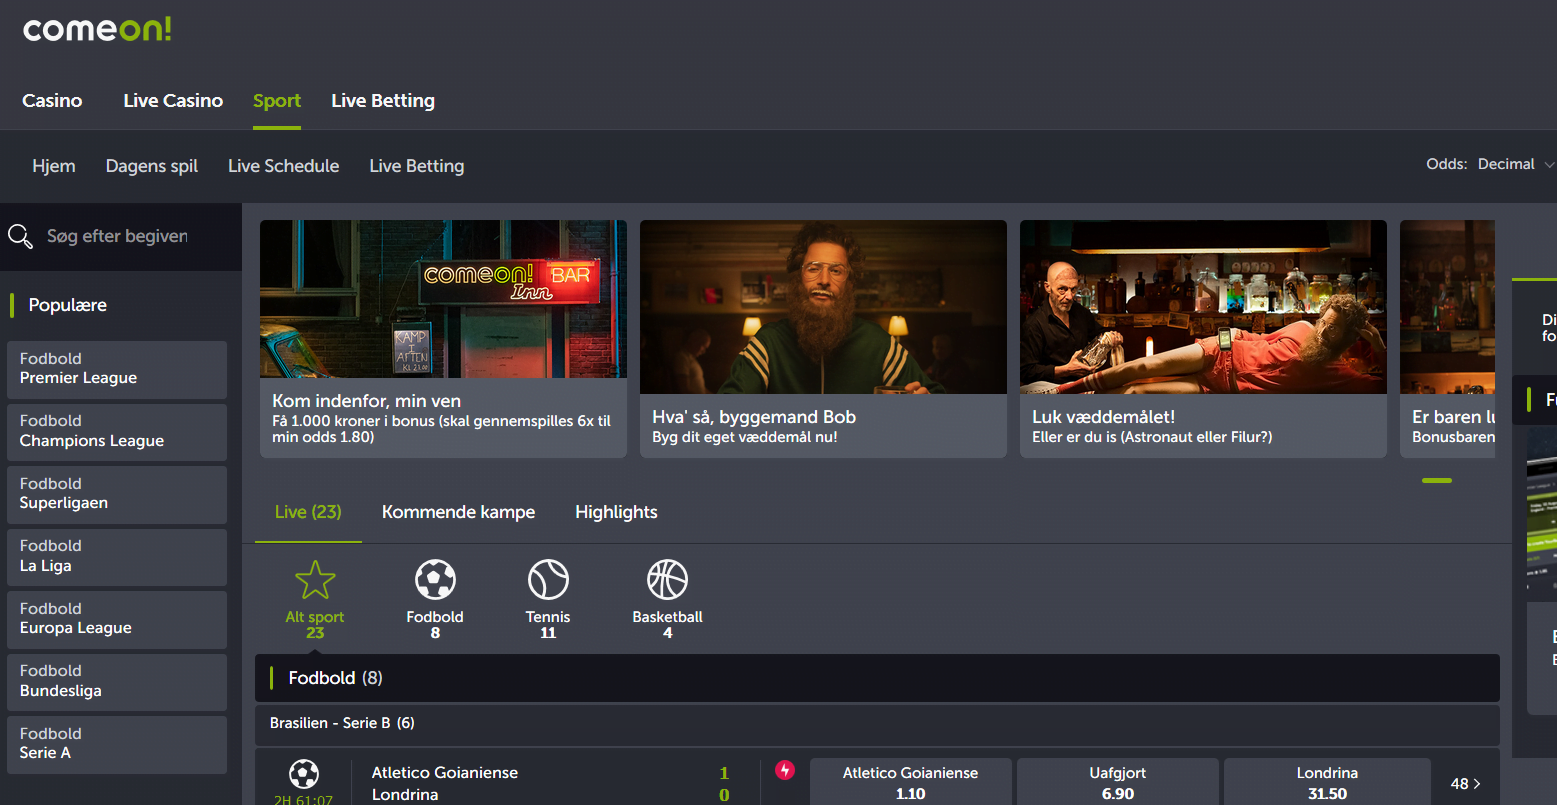Click the Atletico Goianiense team name

(445, 773)
